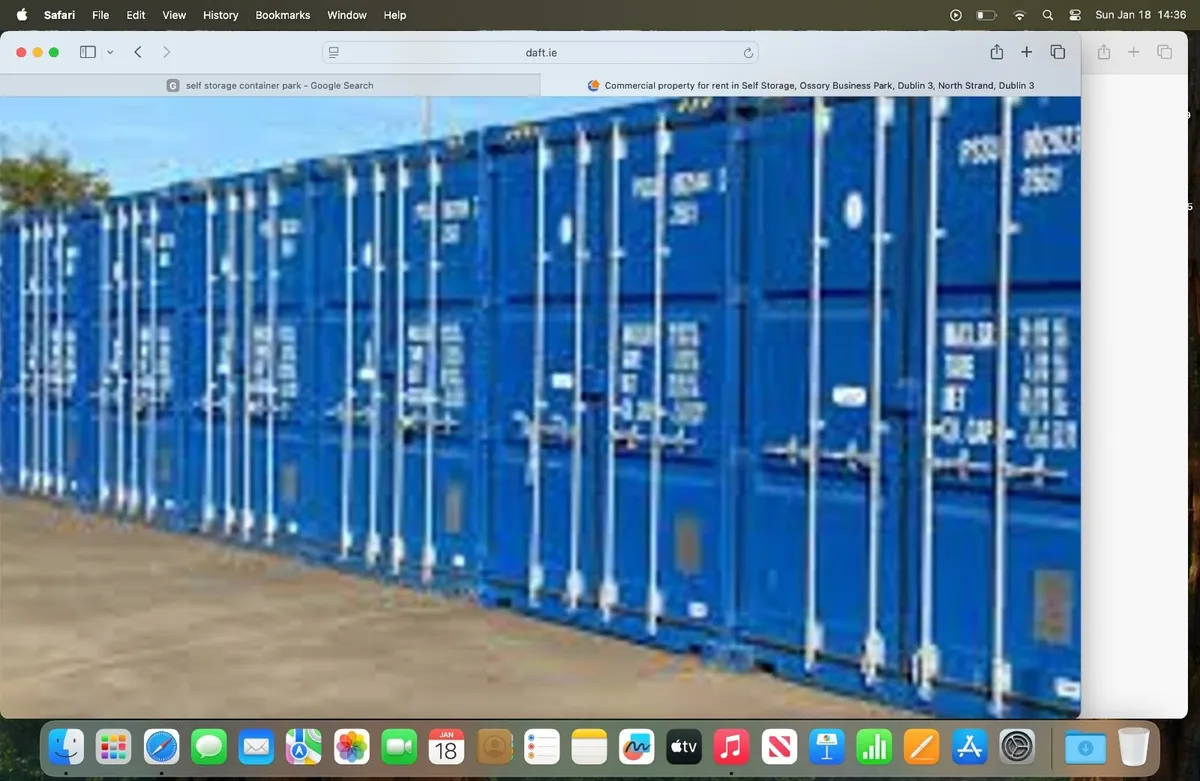This screenshot has height=781, width=1200.
Task: Open the History menu
Action: [x=220, y=15]
